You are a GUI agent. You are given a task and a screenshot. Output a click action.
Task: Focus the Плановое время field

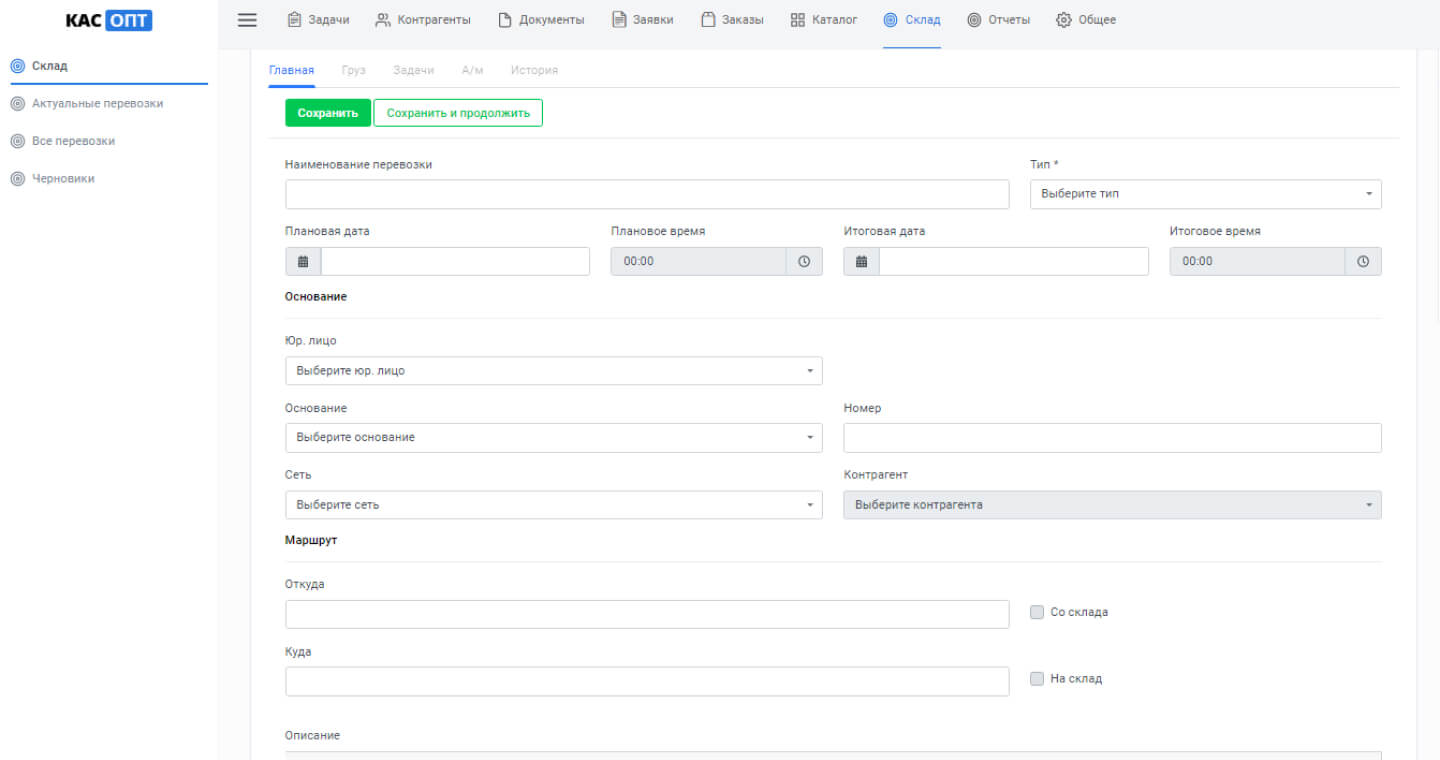(699, 261)
